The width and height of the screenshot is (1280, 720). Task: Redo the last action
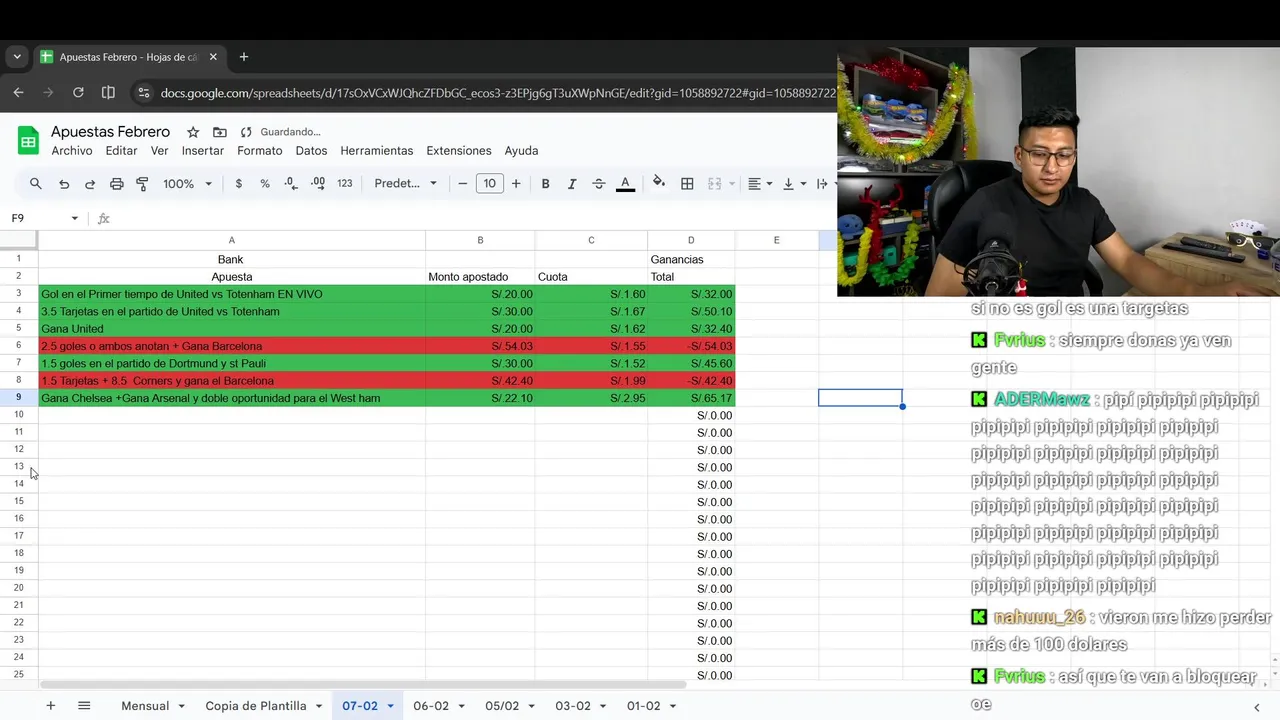tap(90, 184)
